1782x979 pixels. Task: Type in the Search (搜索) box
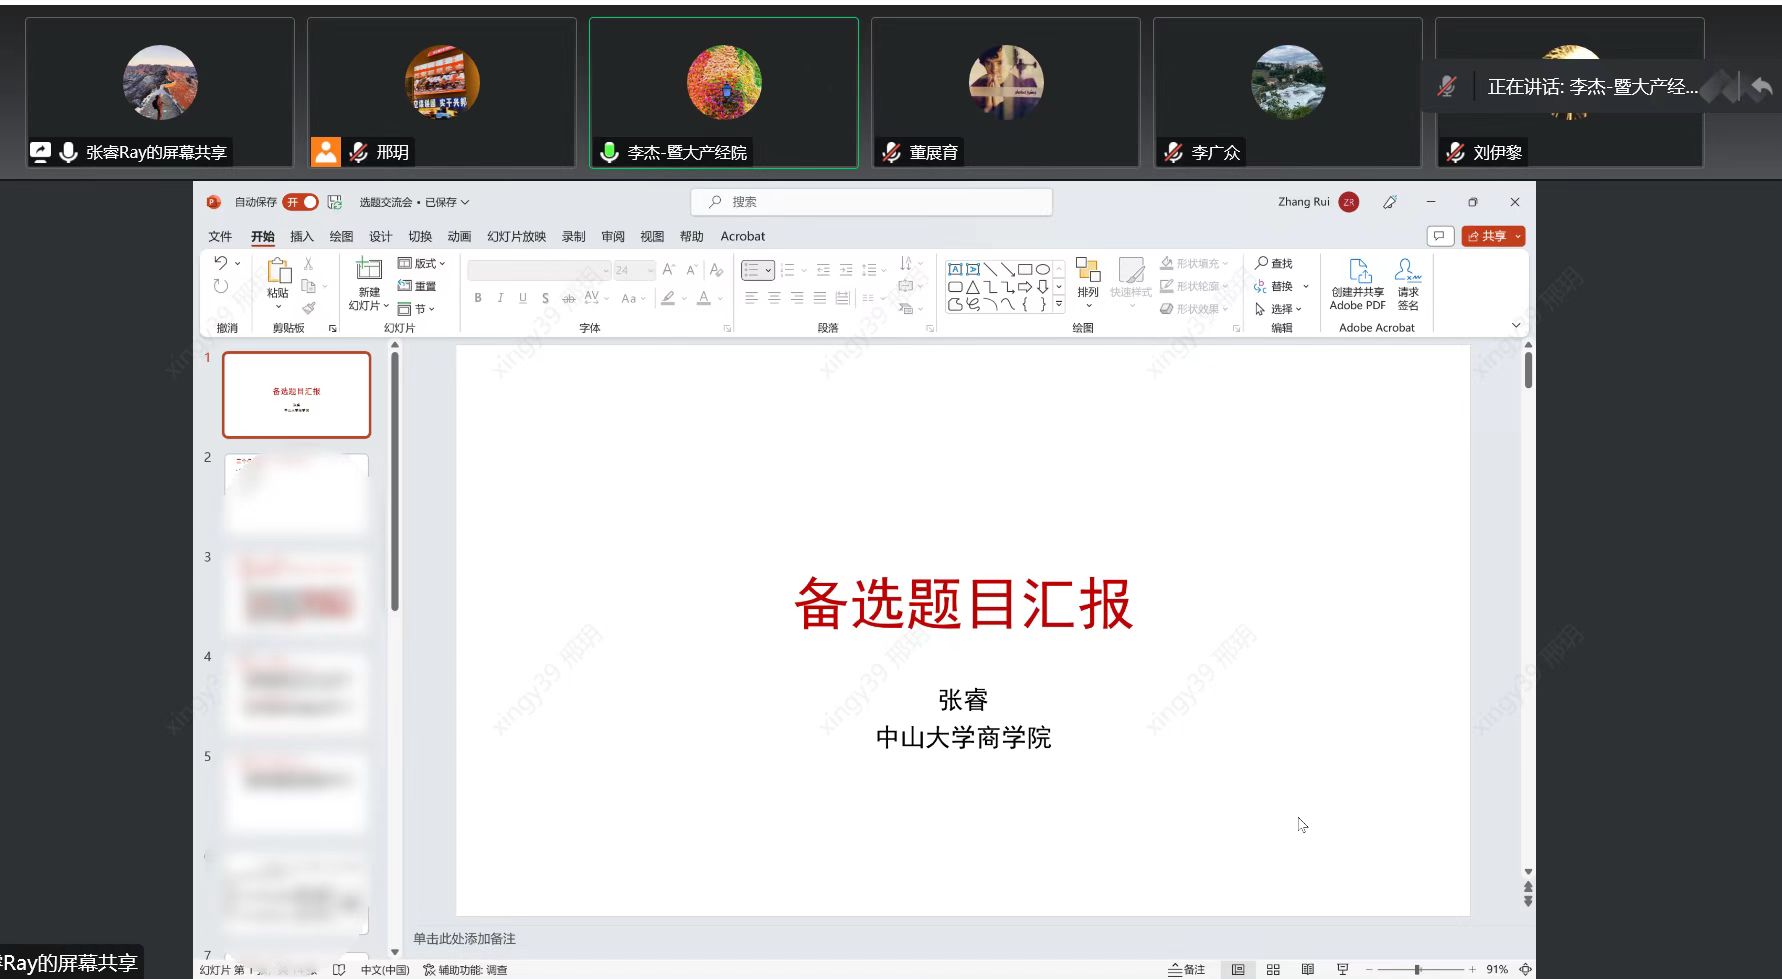pyautogui.click(x=871, y=202)
